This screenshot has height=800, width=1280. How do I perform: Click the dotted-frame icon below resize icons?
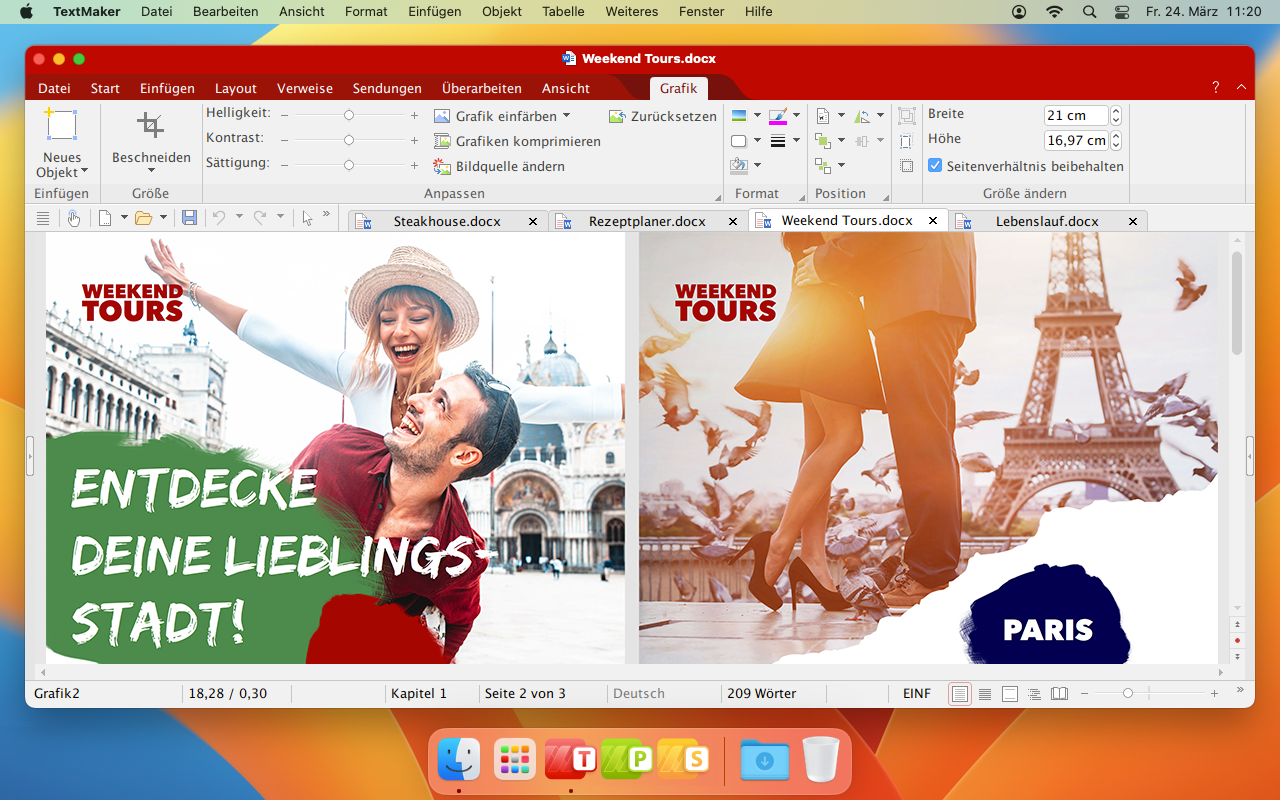point(906,166)
